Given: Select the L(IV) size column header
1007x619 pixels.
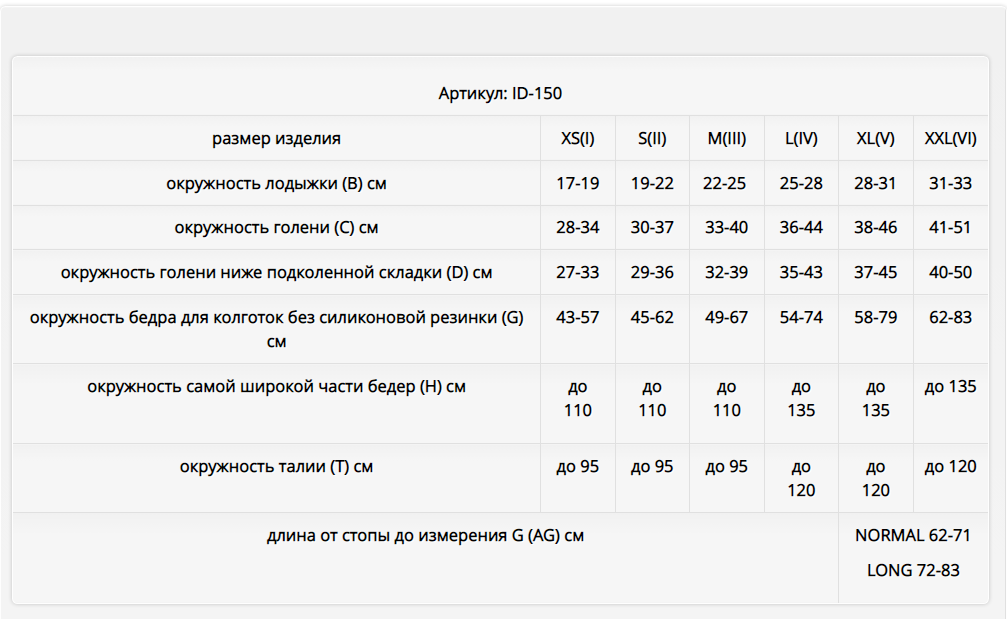Looking at the screenshot, I should [x=801, y=139].
